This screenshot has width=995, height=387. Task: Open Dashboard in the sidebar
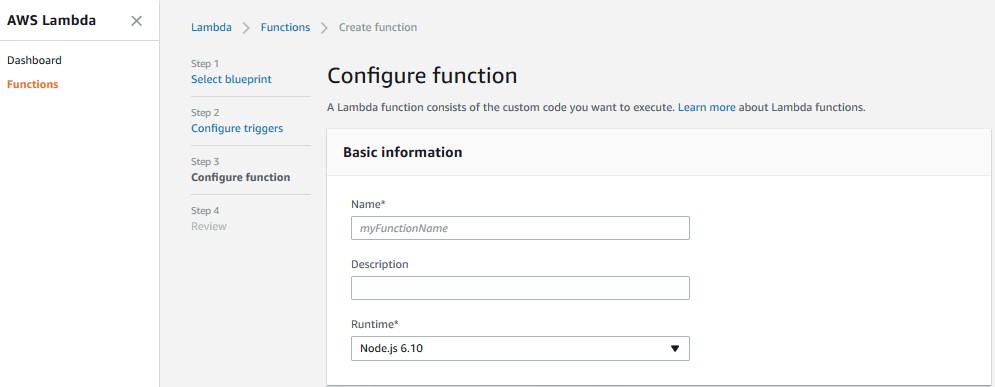(34, 60)
